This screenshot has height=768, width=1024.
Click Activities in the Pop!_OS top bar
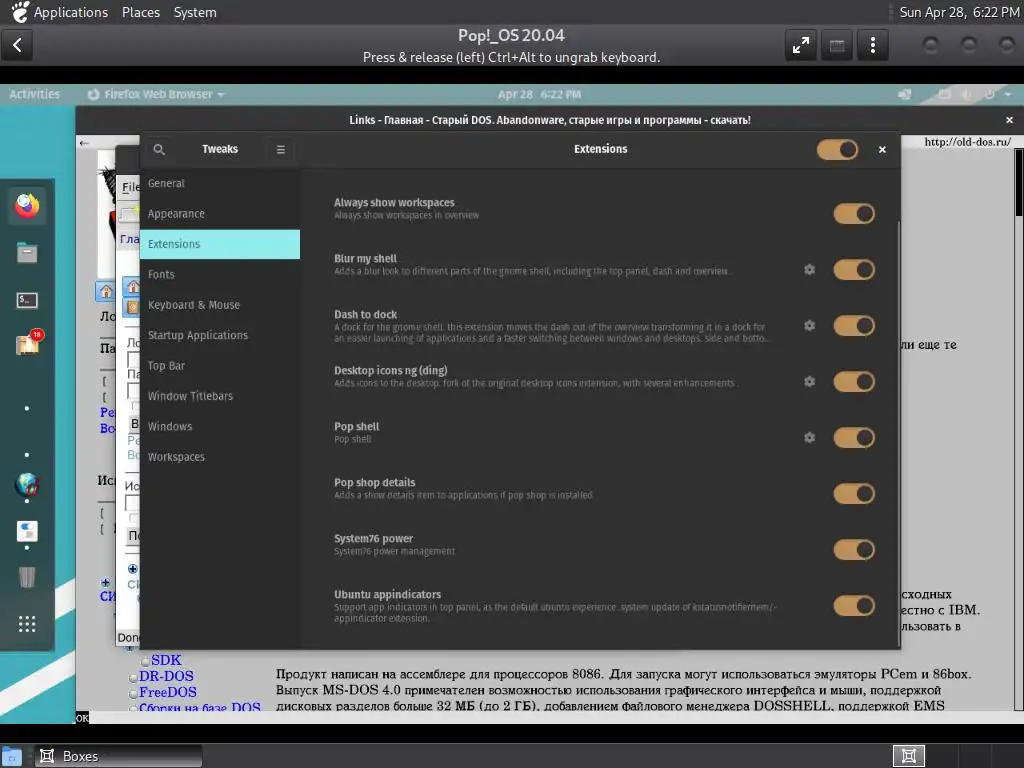pos(35,95)
